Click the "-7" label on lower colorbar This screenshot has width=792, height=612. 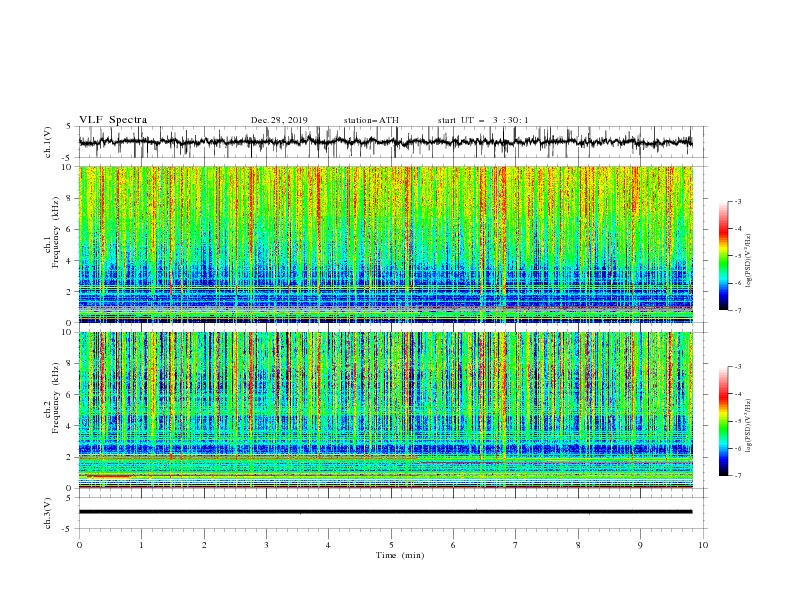738,476
